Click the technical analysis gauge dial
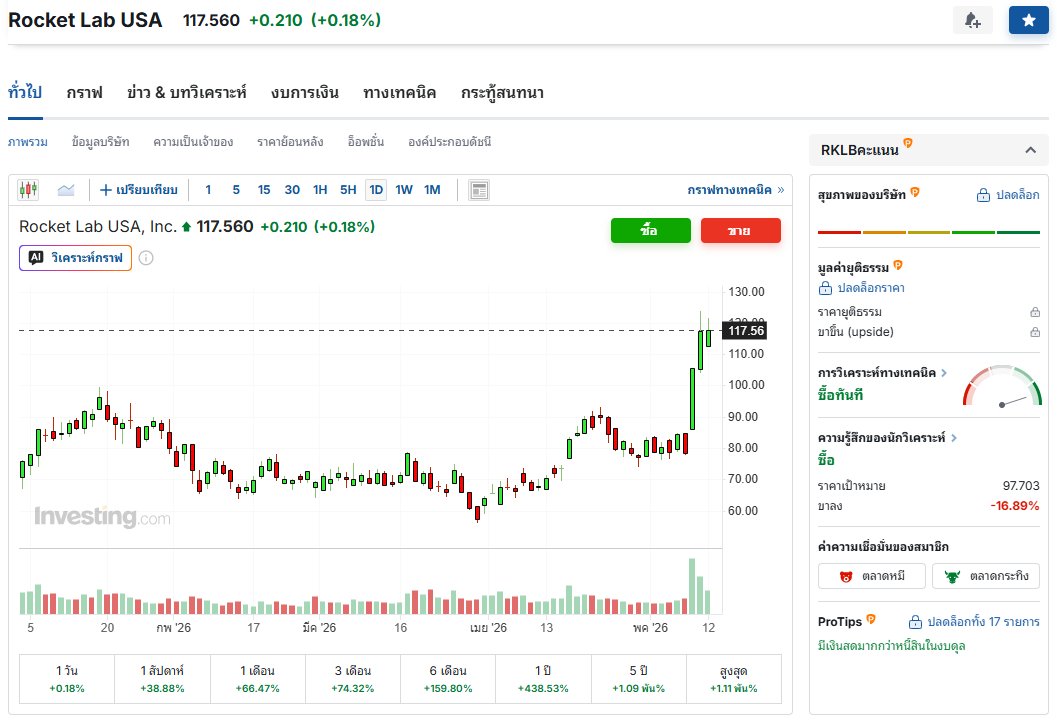 (1002, 386)
